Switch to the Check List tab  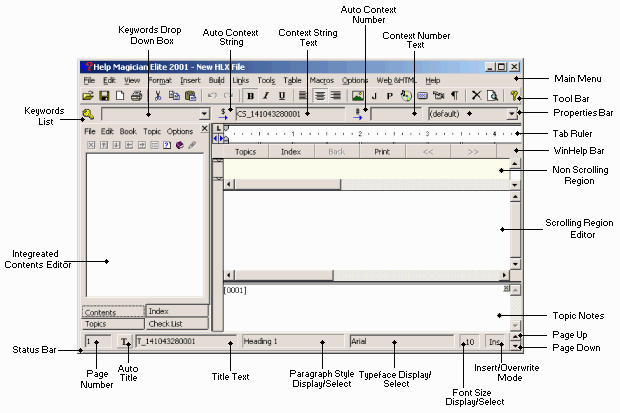pyautogui.click(x=177, y=324)
